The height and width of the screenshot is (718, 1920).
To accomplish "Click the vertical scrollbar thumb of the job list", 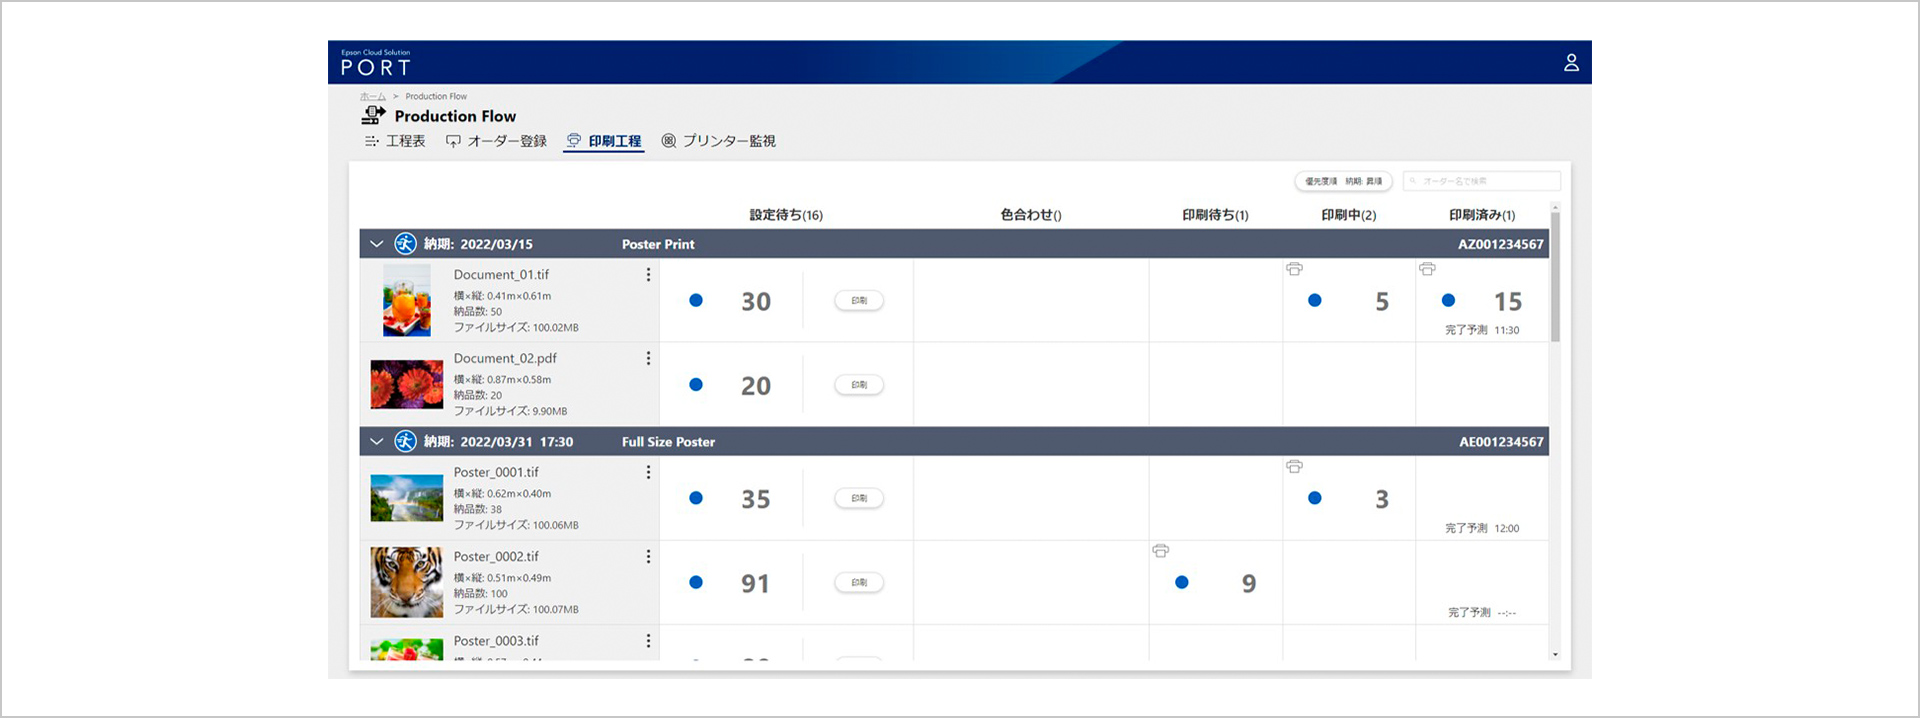I will click(1555, 277).
